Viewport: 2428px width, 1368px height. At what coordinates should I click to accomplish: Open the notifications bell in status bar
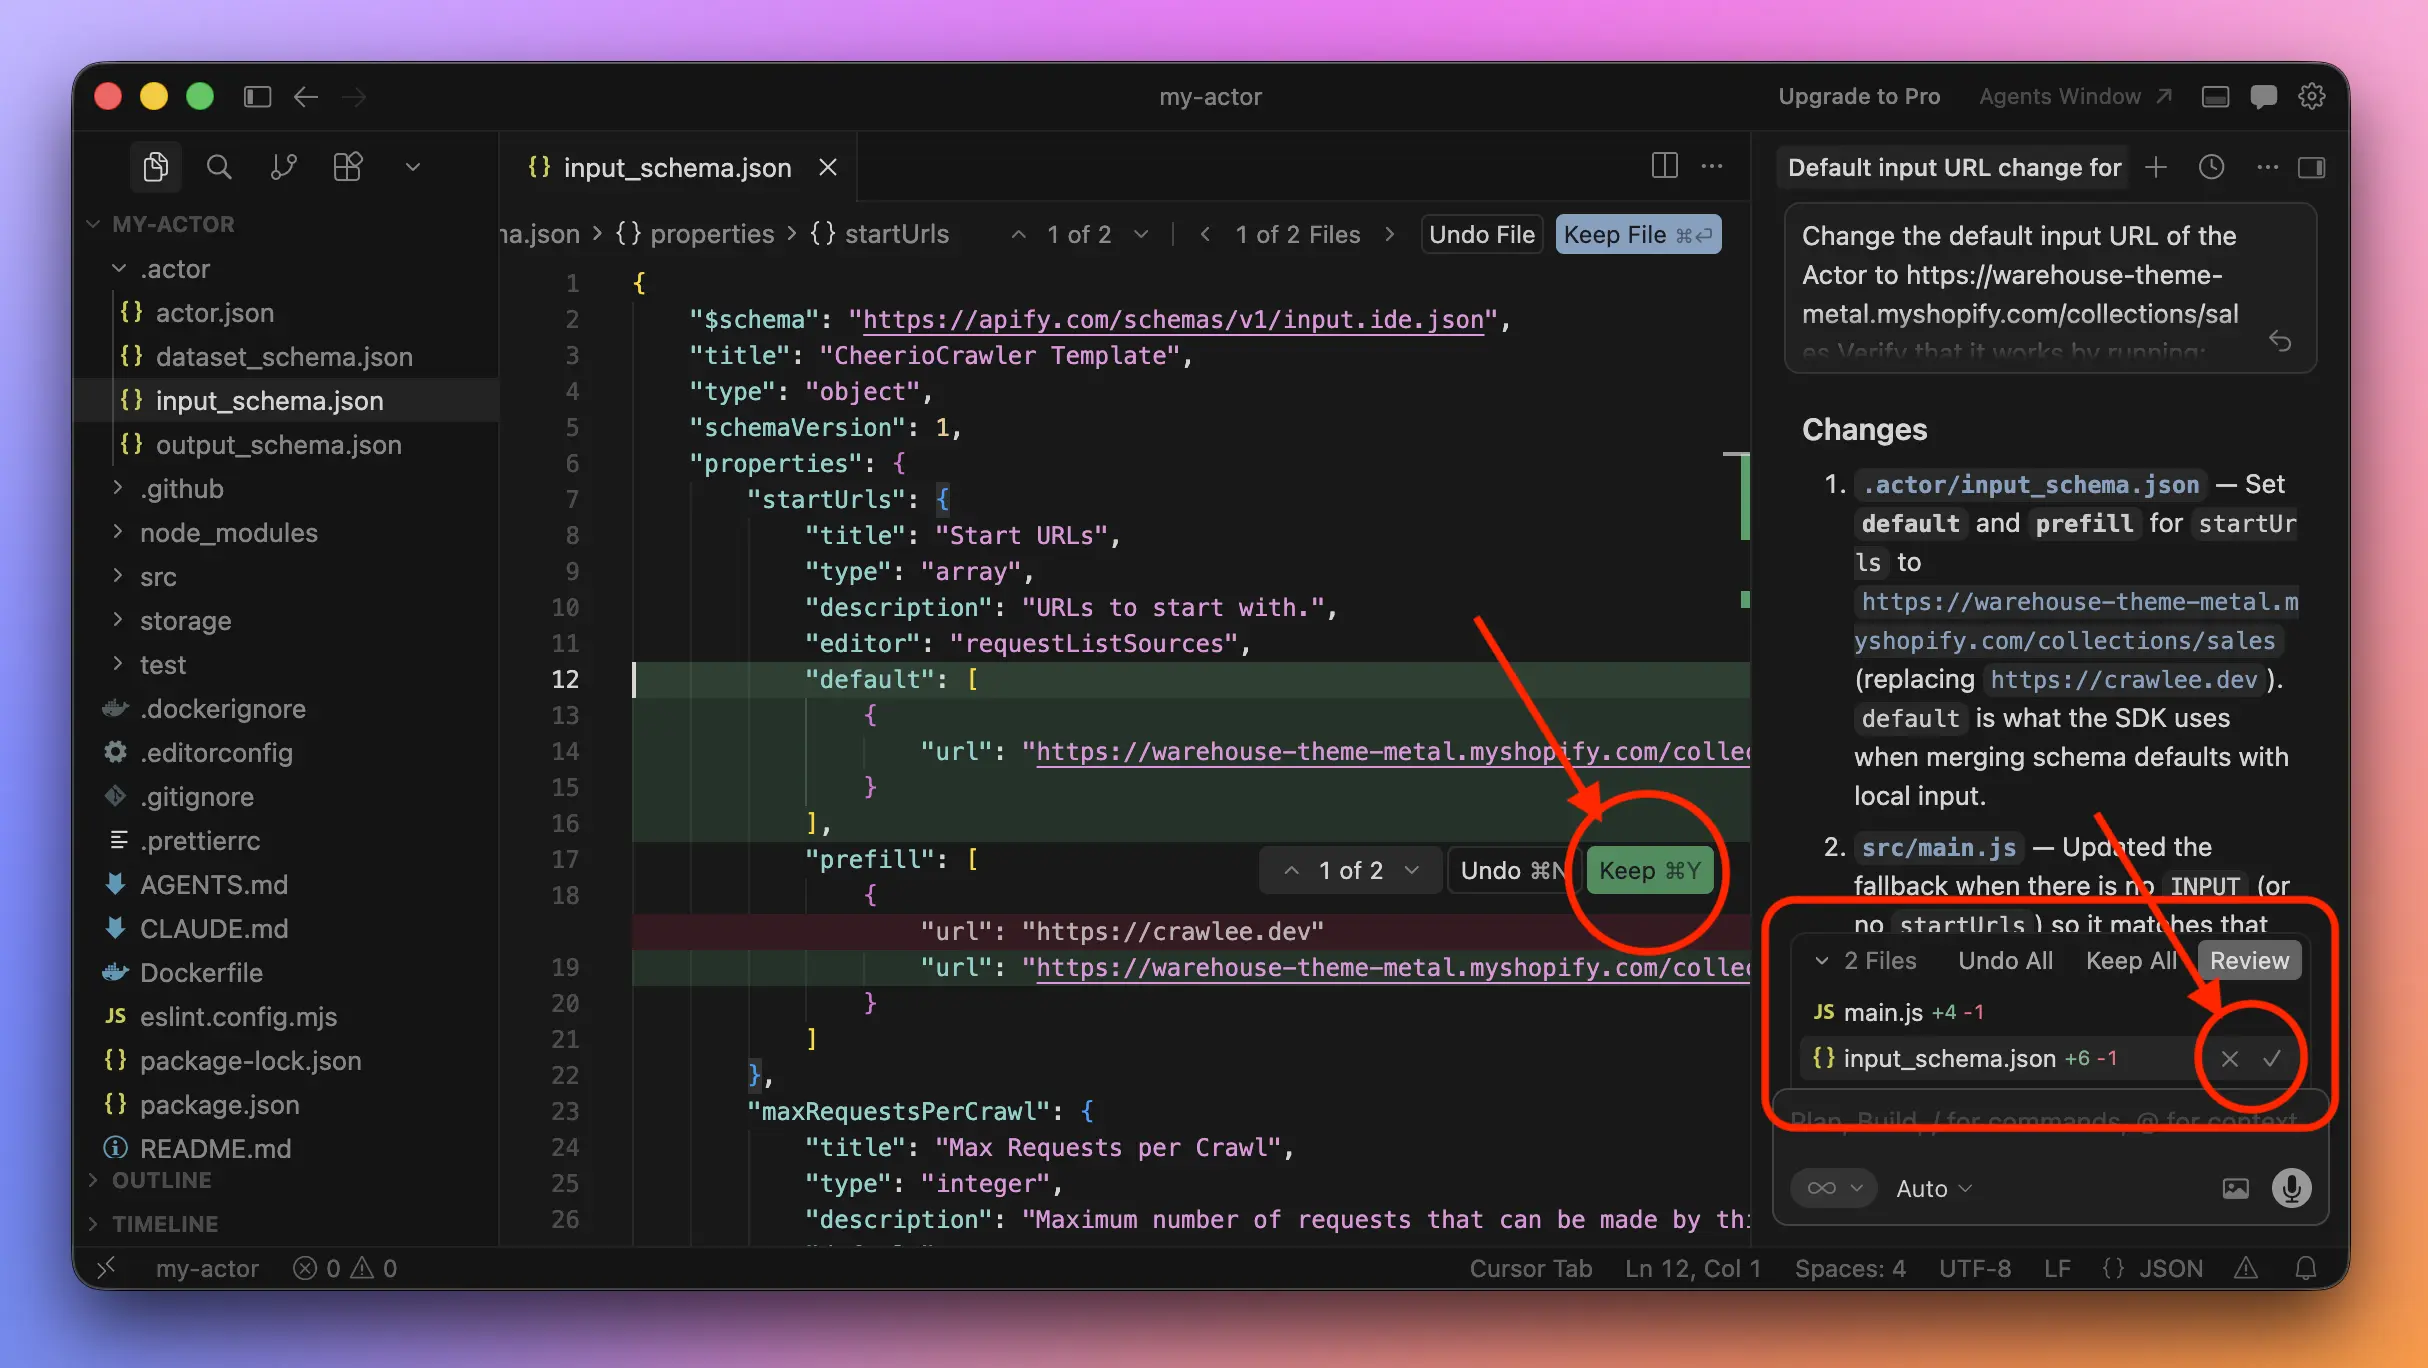(x=2306, y=1268)
